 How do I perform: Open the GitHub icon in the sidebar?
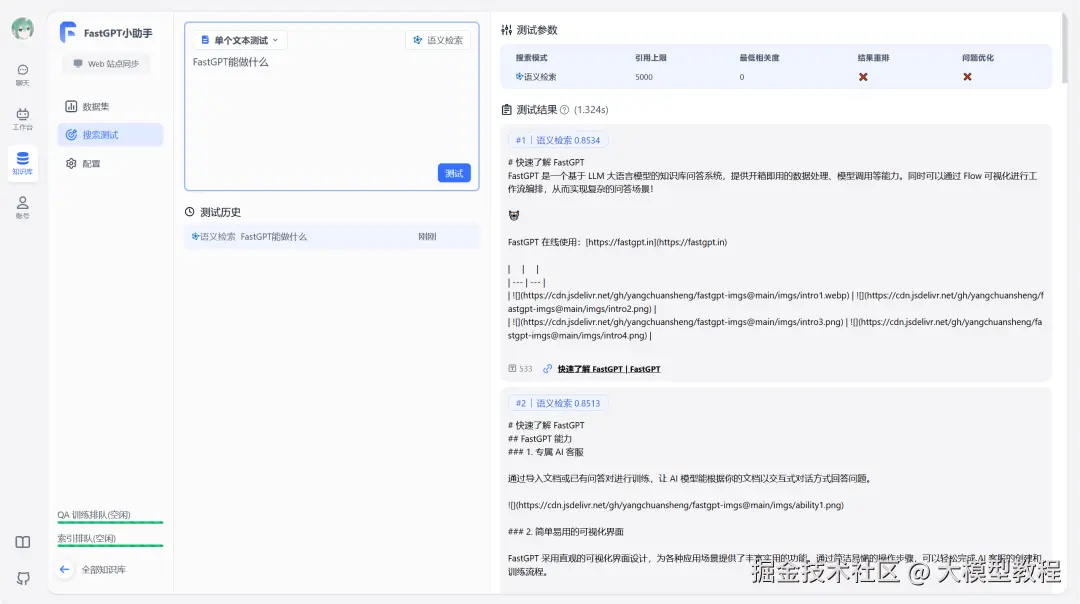23,579
